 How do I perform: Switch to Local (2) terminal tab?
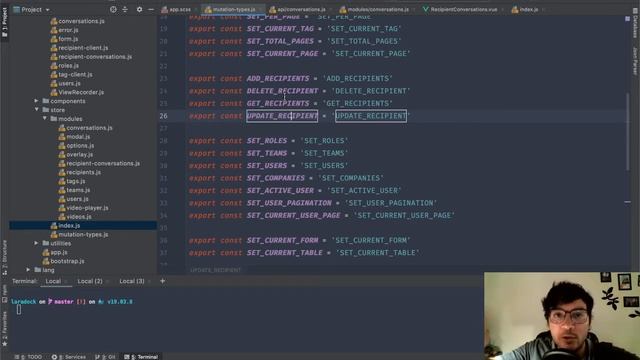[90, 281]
